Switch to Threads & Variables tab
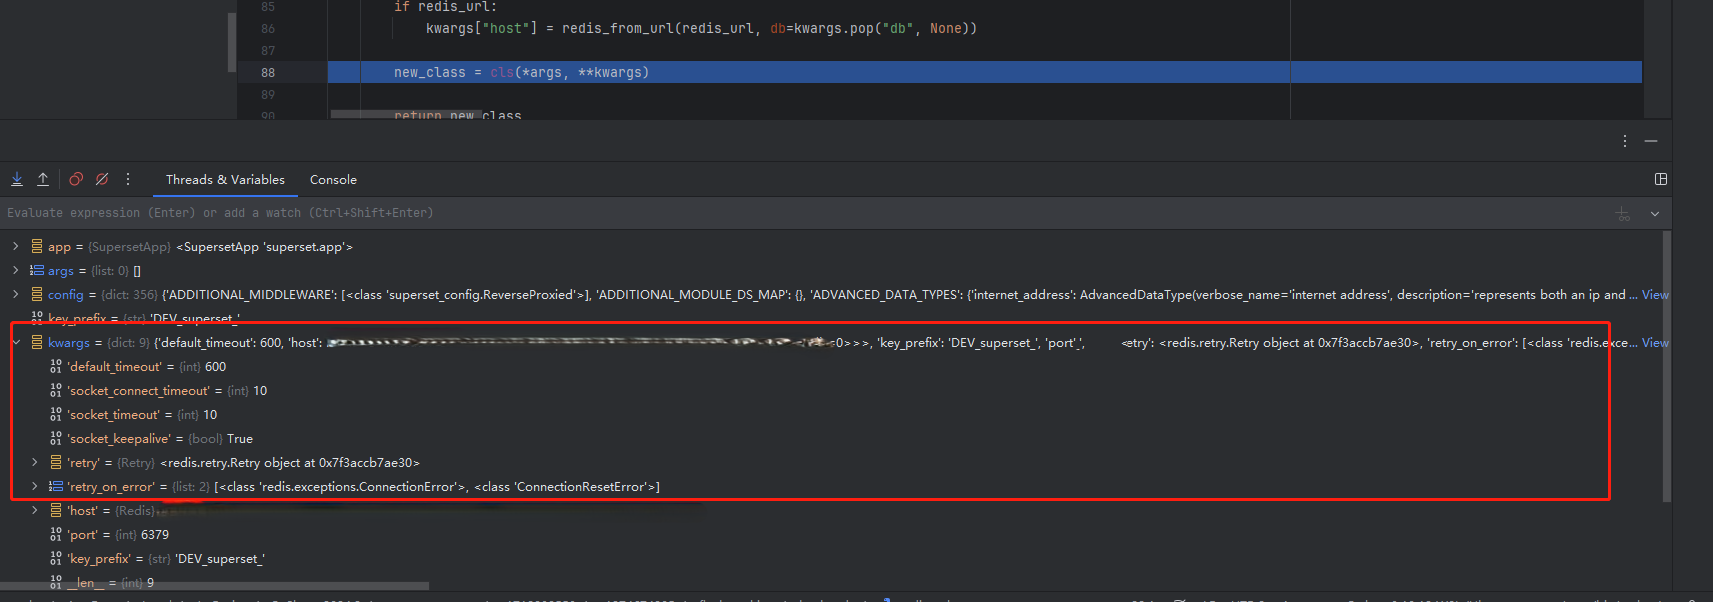The height and width of the screenshot is (602, 1713). pos(225,180)
